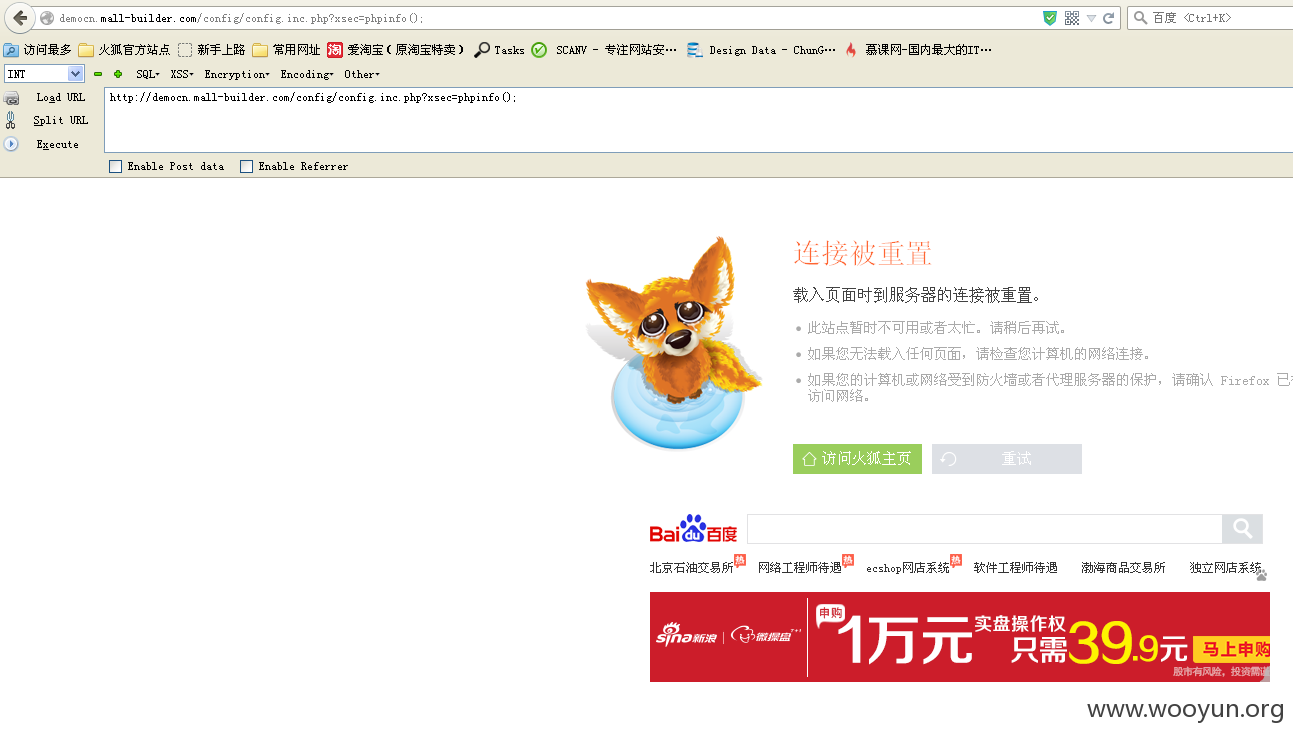Open the HackBar SQL menu
This screenshot has width=1293, height=738.
[x=148, y=74]
